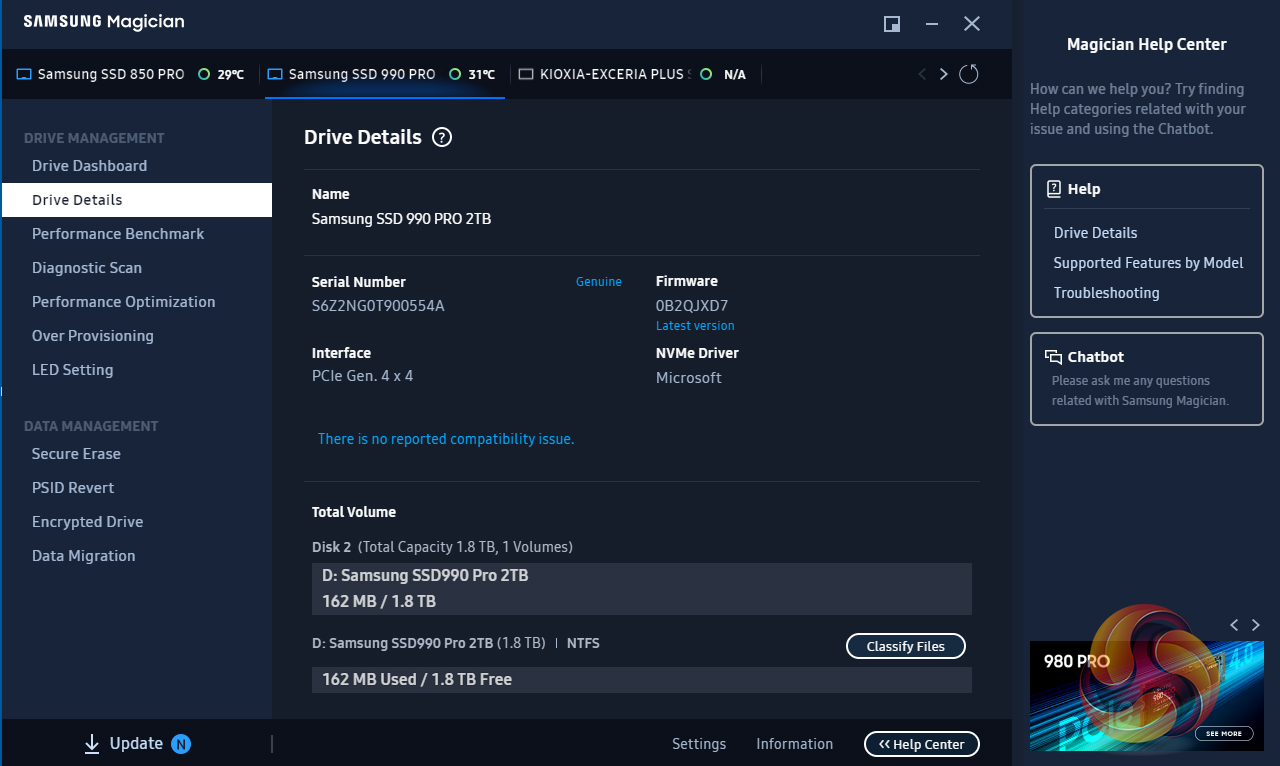Screen dimensions: 1280x766
Task: Open the Drive Details help question mark
Action: [x=442, y=138]
